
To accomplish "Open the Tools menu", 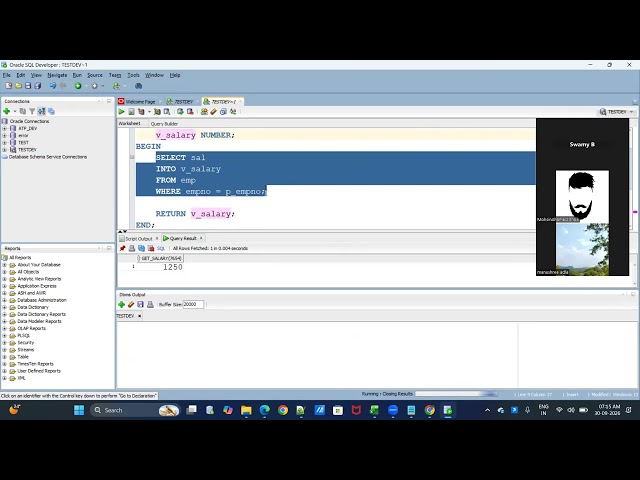I will tap(133, 75).
